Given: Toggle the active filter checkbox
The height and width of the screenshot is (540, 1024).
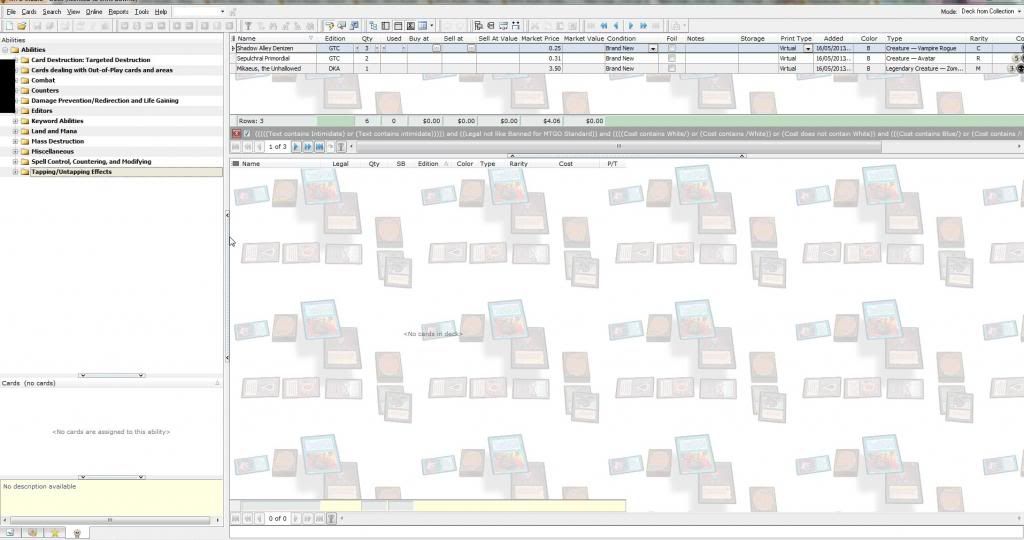Looking at the screenshot, I should (x=247, y=133).
